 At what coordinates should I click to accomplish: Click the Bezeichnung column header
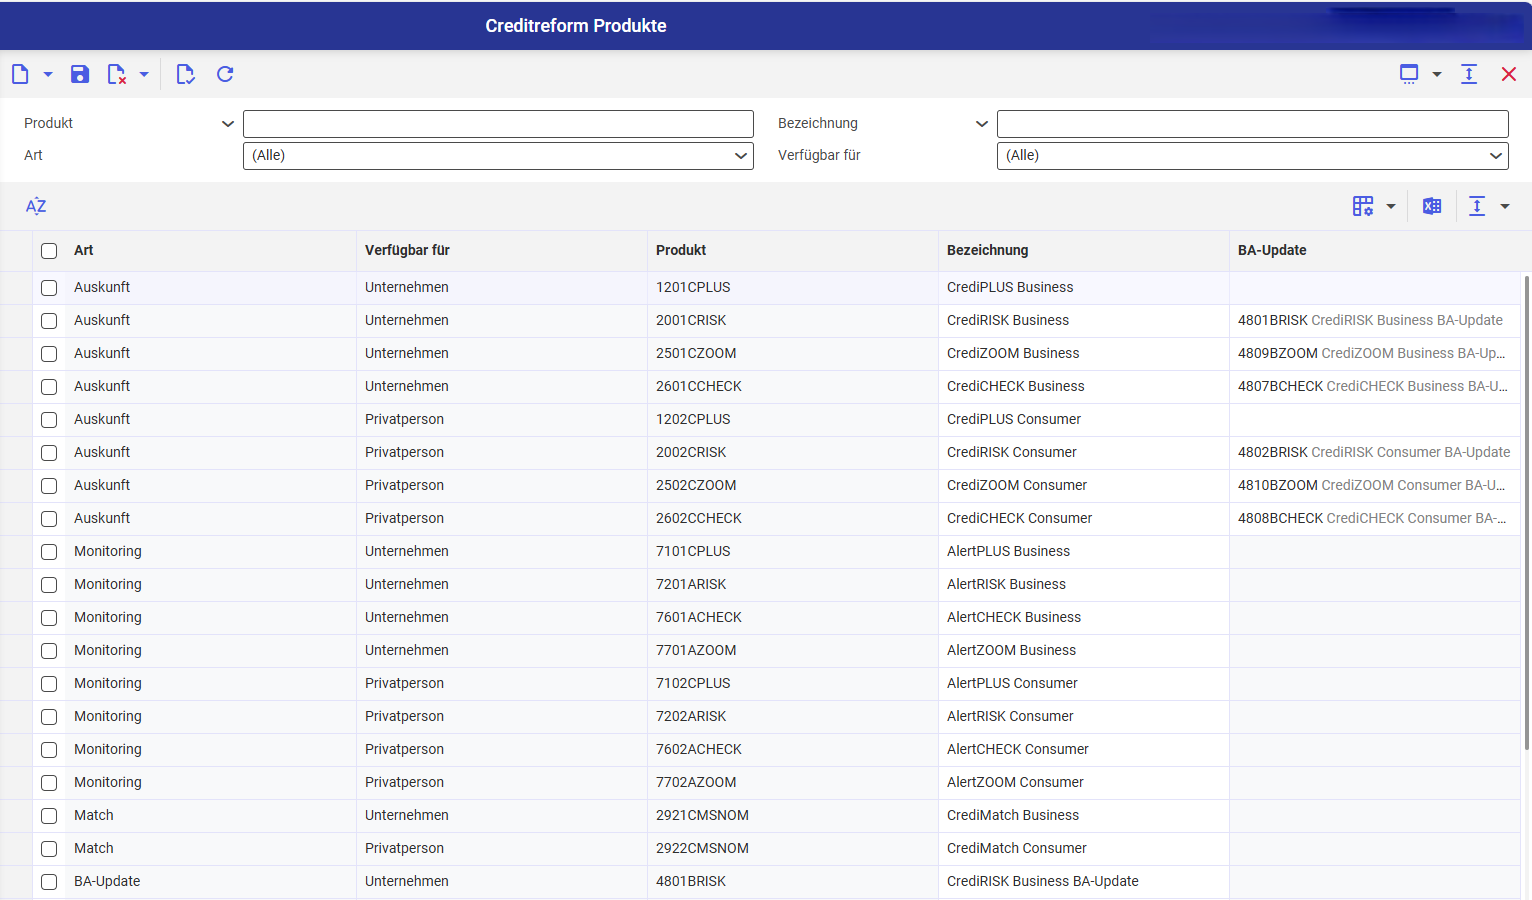[987, 250]
